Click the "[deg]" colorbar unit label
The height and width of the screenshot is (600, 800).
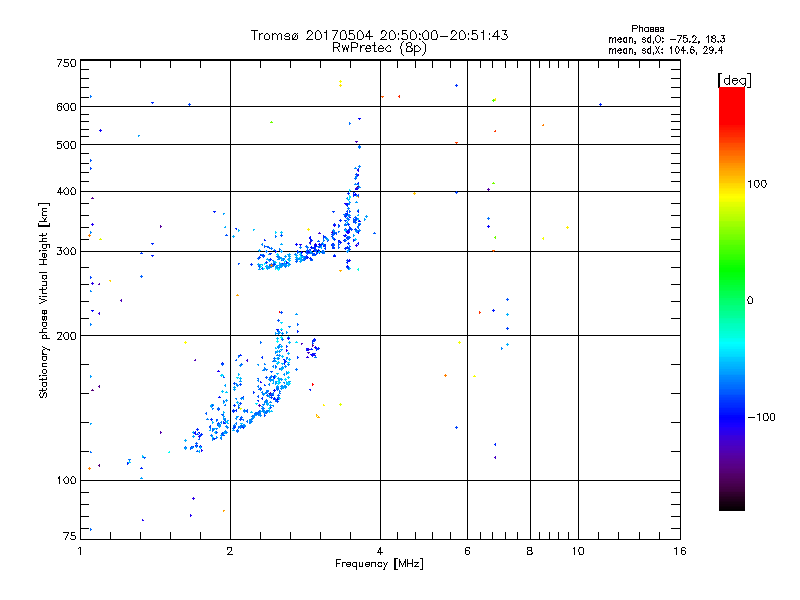pos(734,80)
